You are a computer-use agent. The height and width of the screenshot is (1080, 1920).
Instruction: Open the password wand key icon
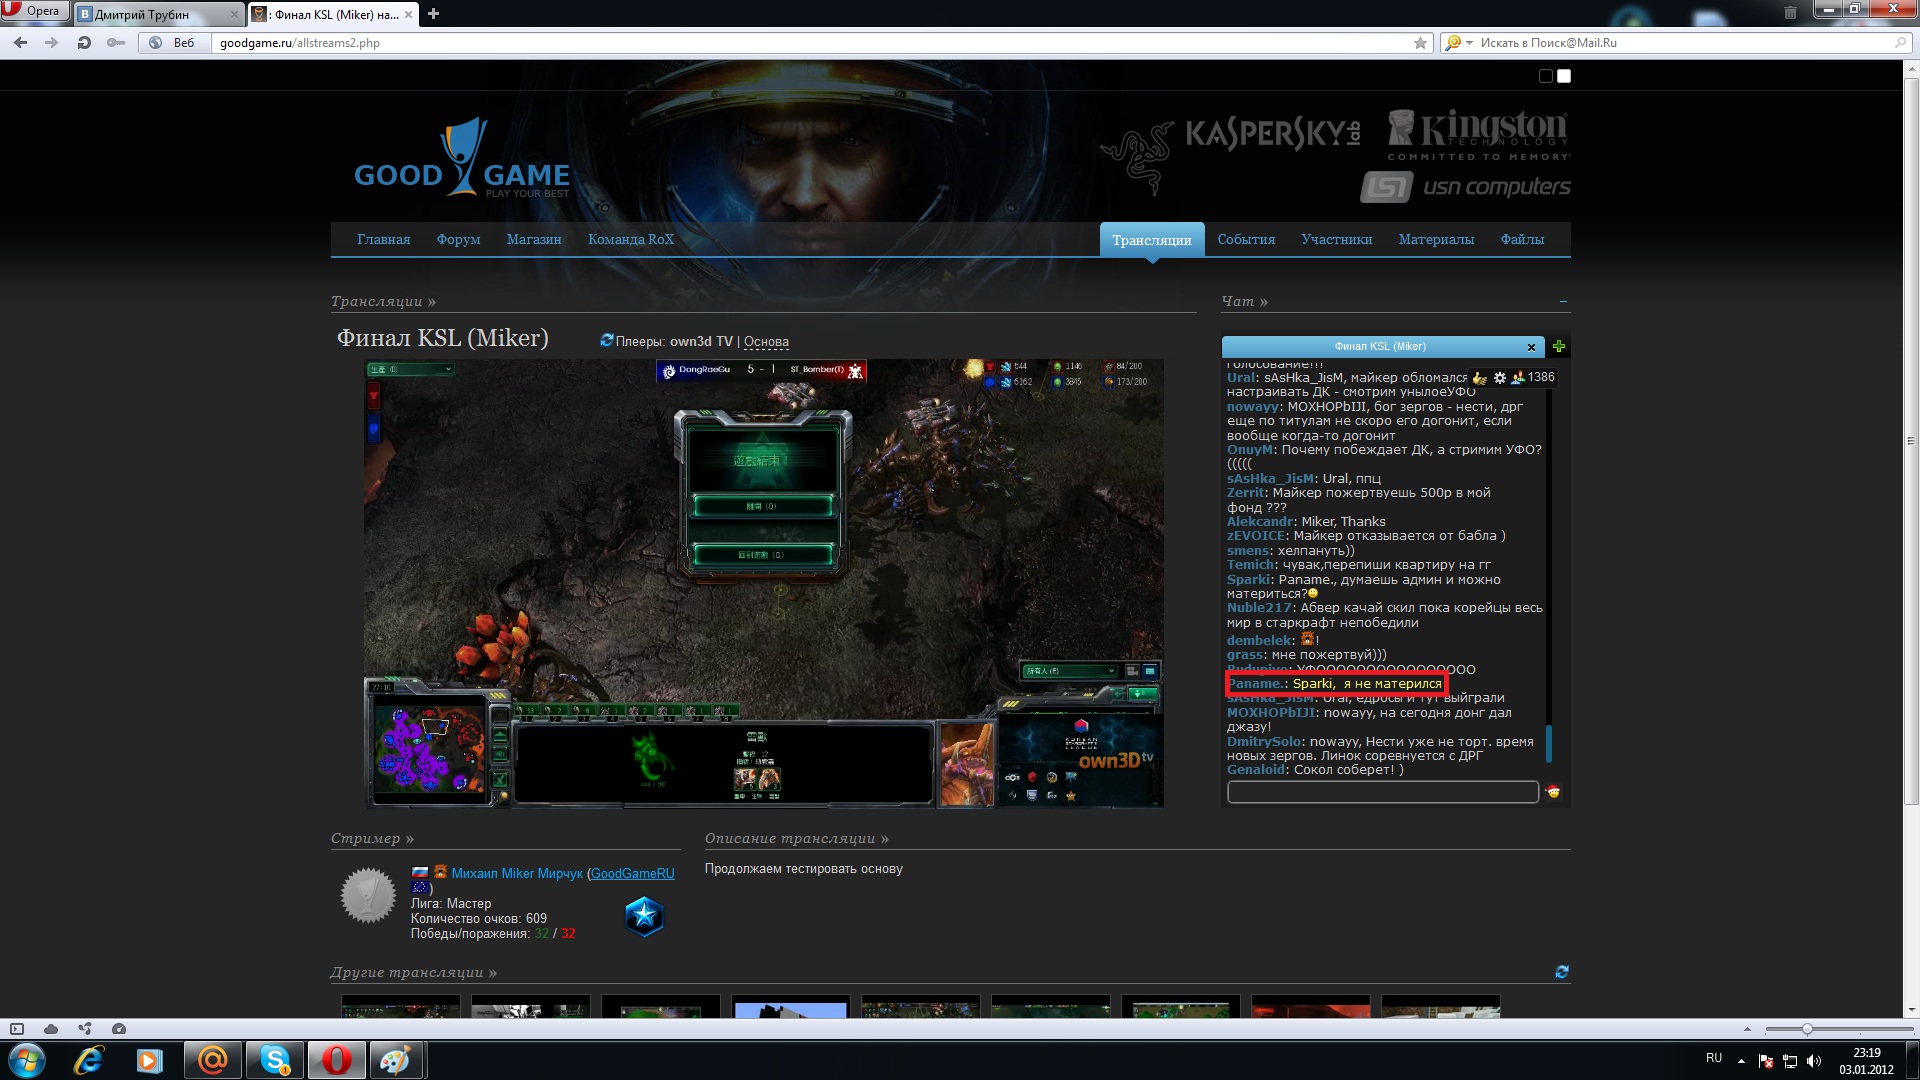pos(116,43)
